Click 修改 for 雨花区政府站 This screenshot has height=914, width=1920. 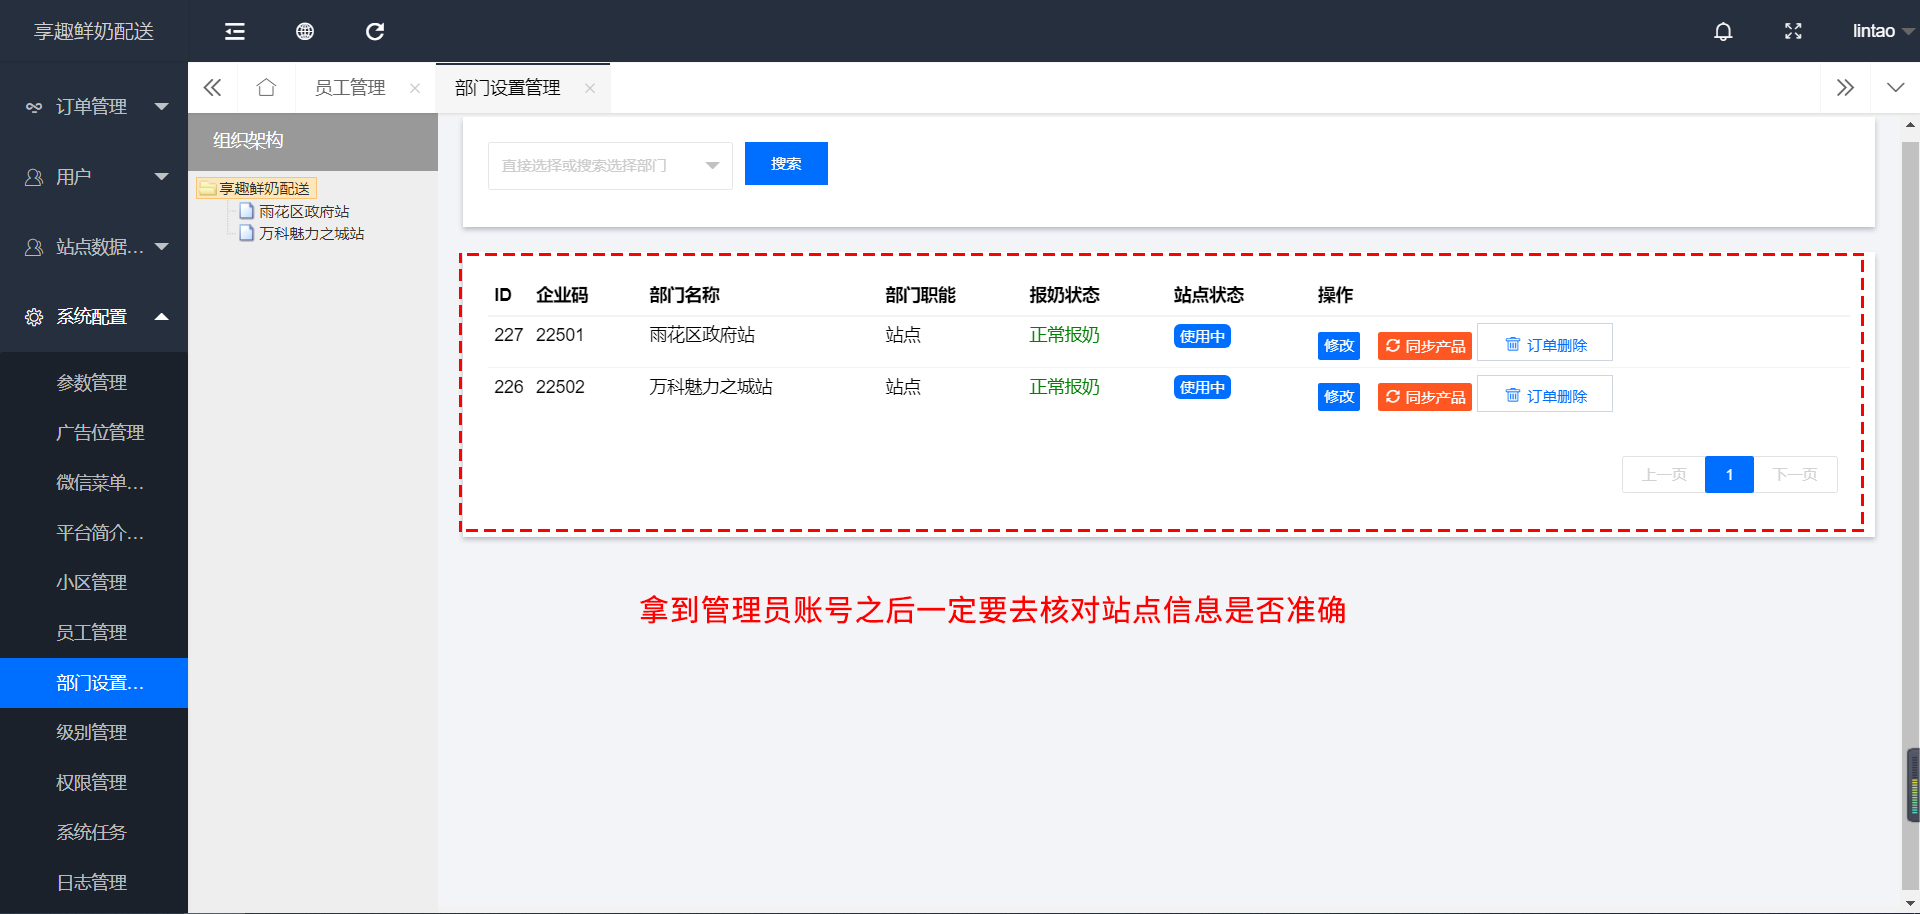(1338, 346)
